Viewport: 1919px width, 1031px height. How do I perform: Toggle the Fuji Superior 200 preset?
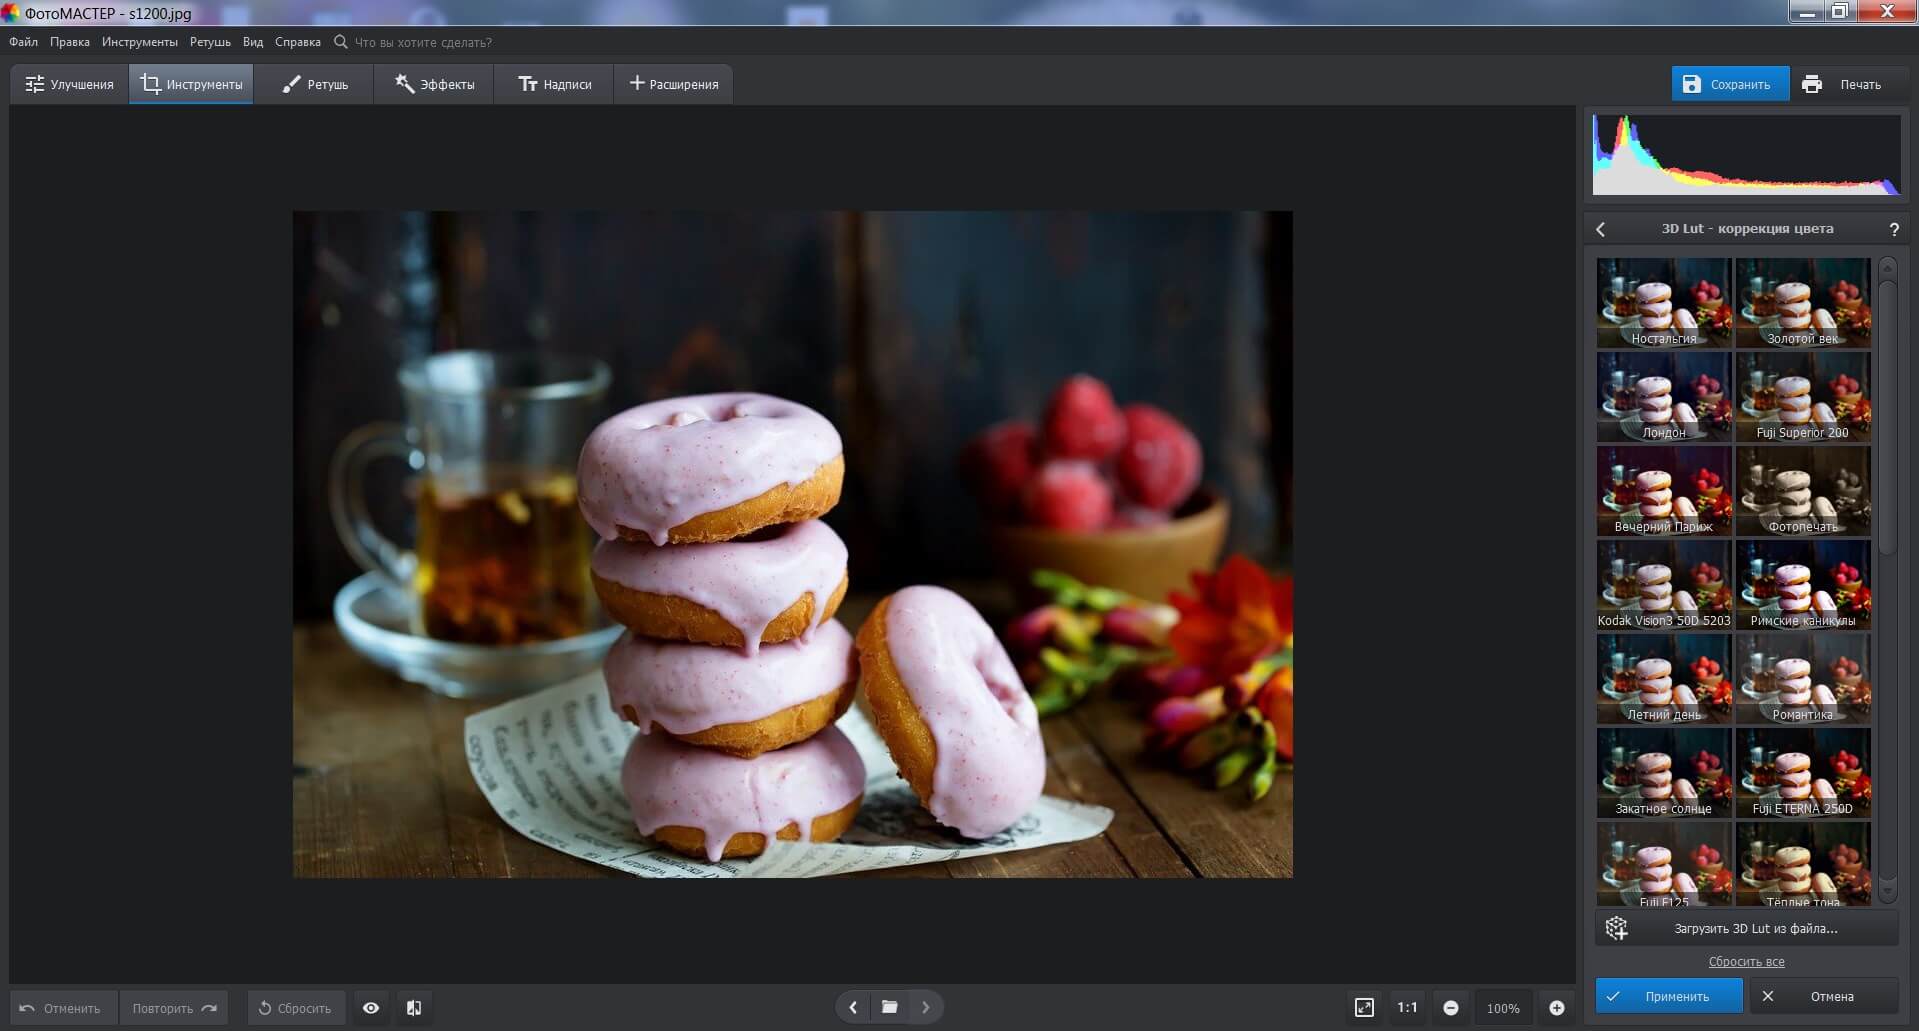(x=1803, y=396)
